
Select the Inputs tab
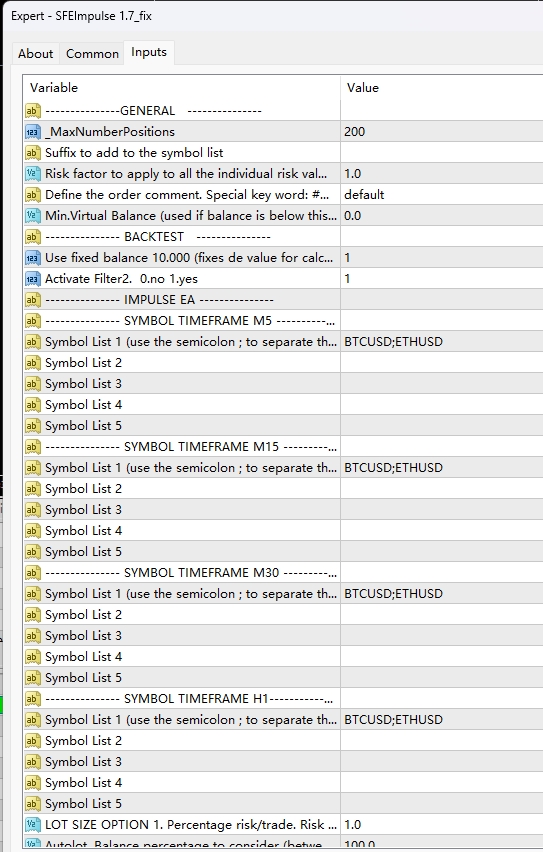[x=149, y=52]
